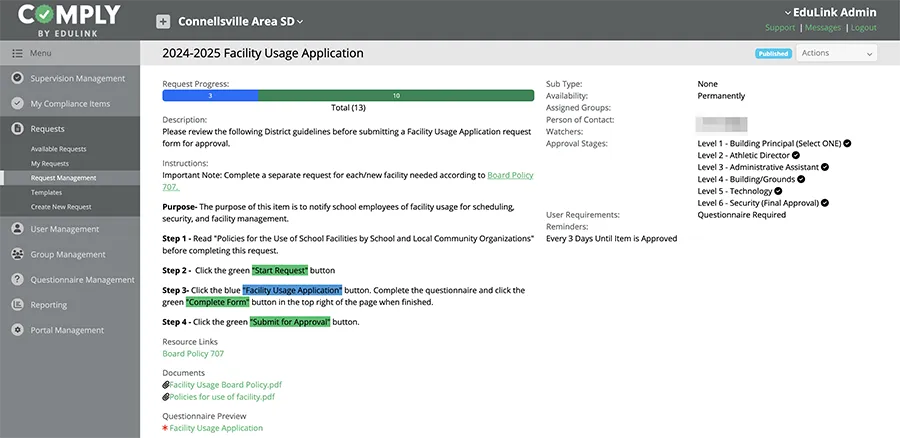
Task: Click the hamburger Menu icon
Action: [x=17, y=53]
